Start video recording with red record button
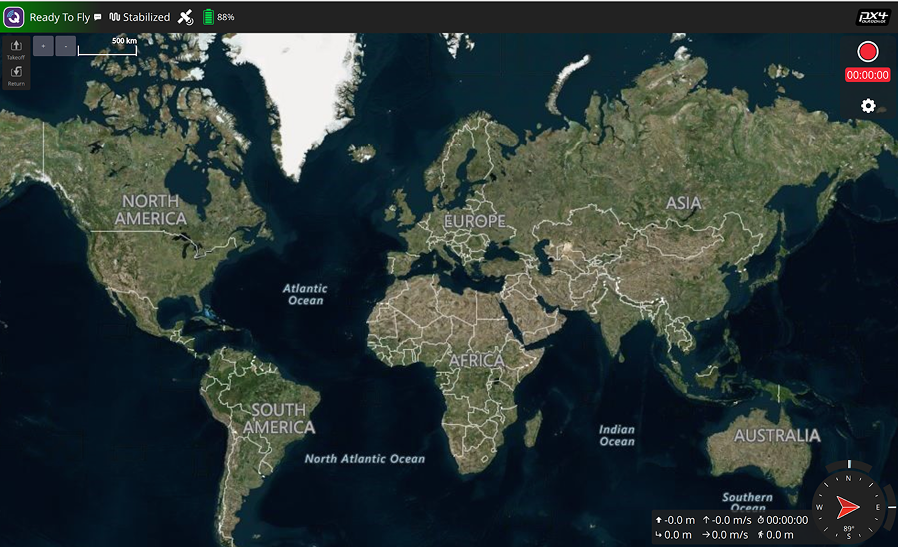This screenshot has width=898, height=547. (x=867, y=52)
